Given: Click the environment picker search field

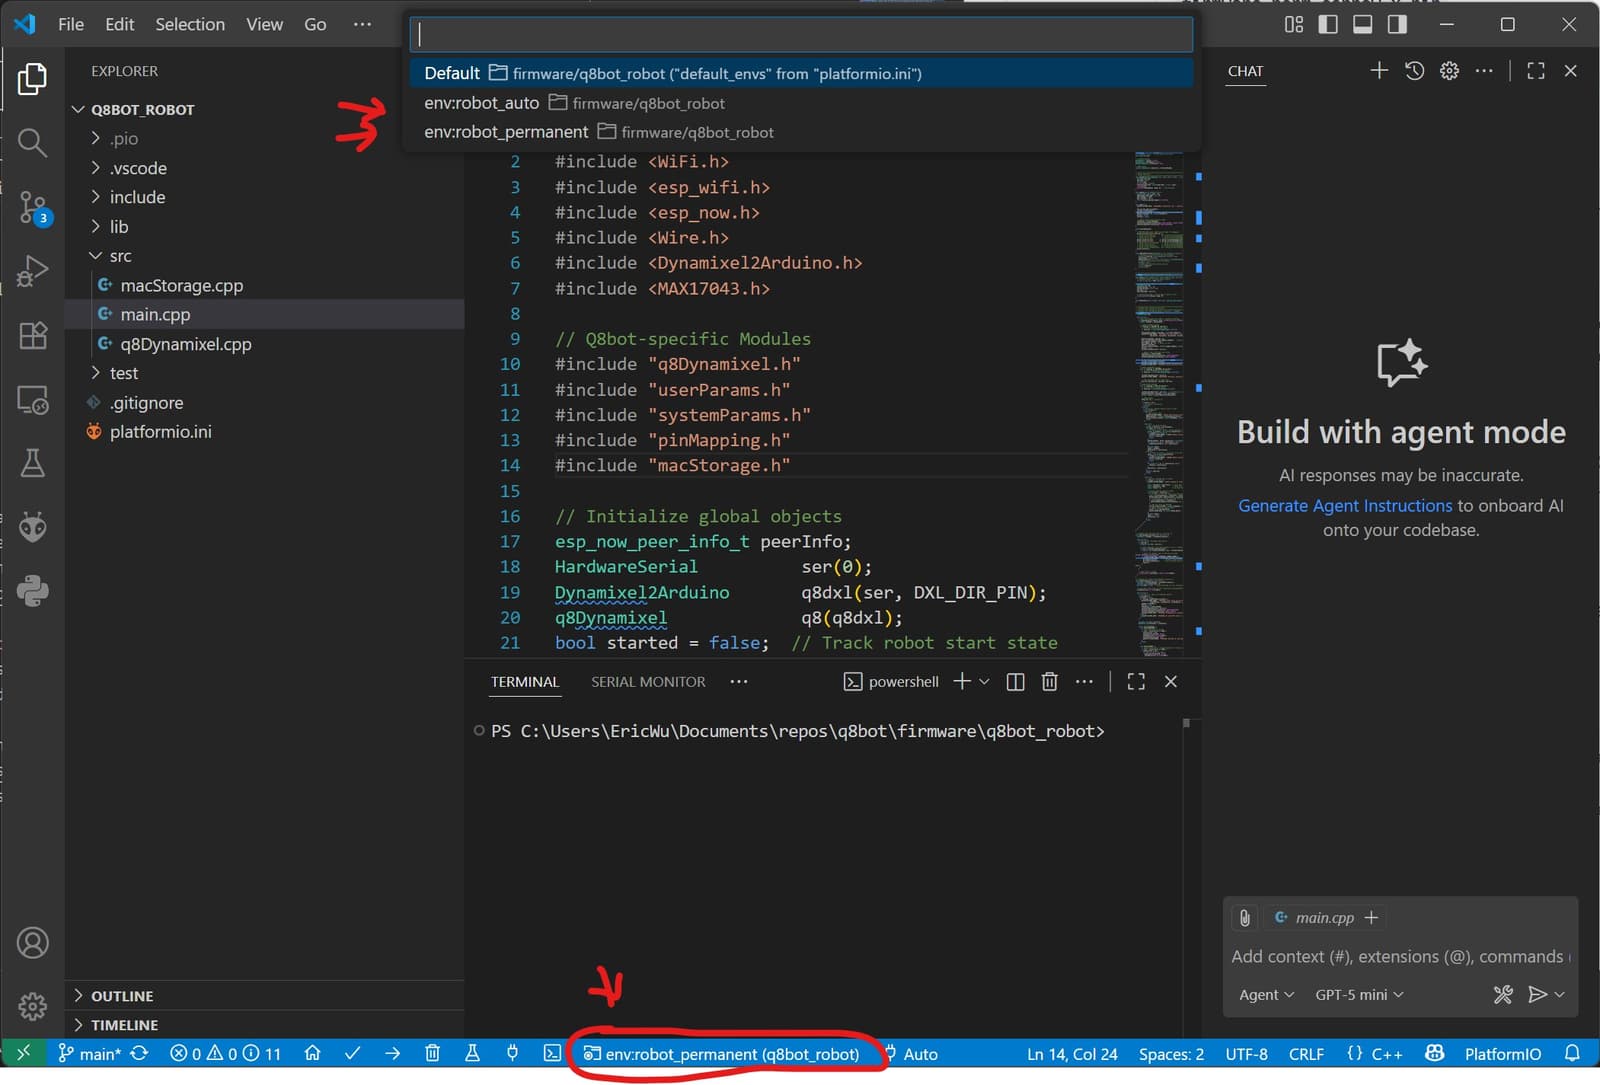Looking at the screenshot, I should [x=801, y=34].
